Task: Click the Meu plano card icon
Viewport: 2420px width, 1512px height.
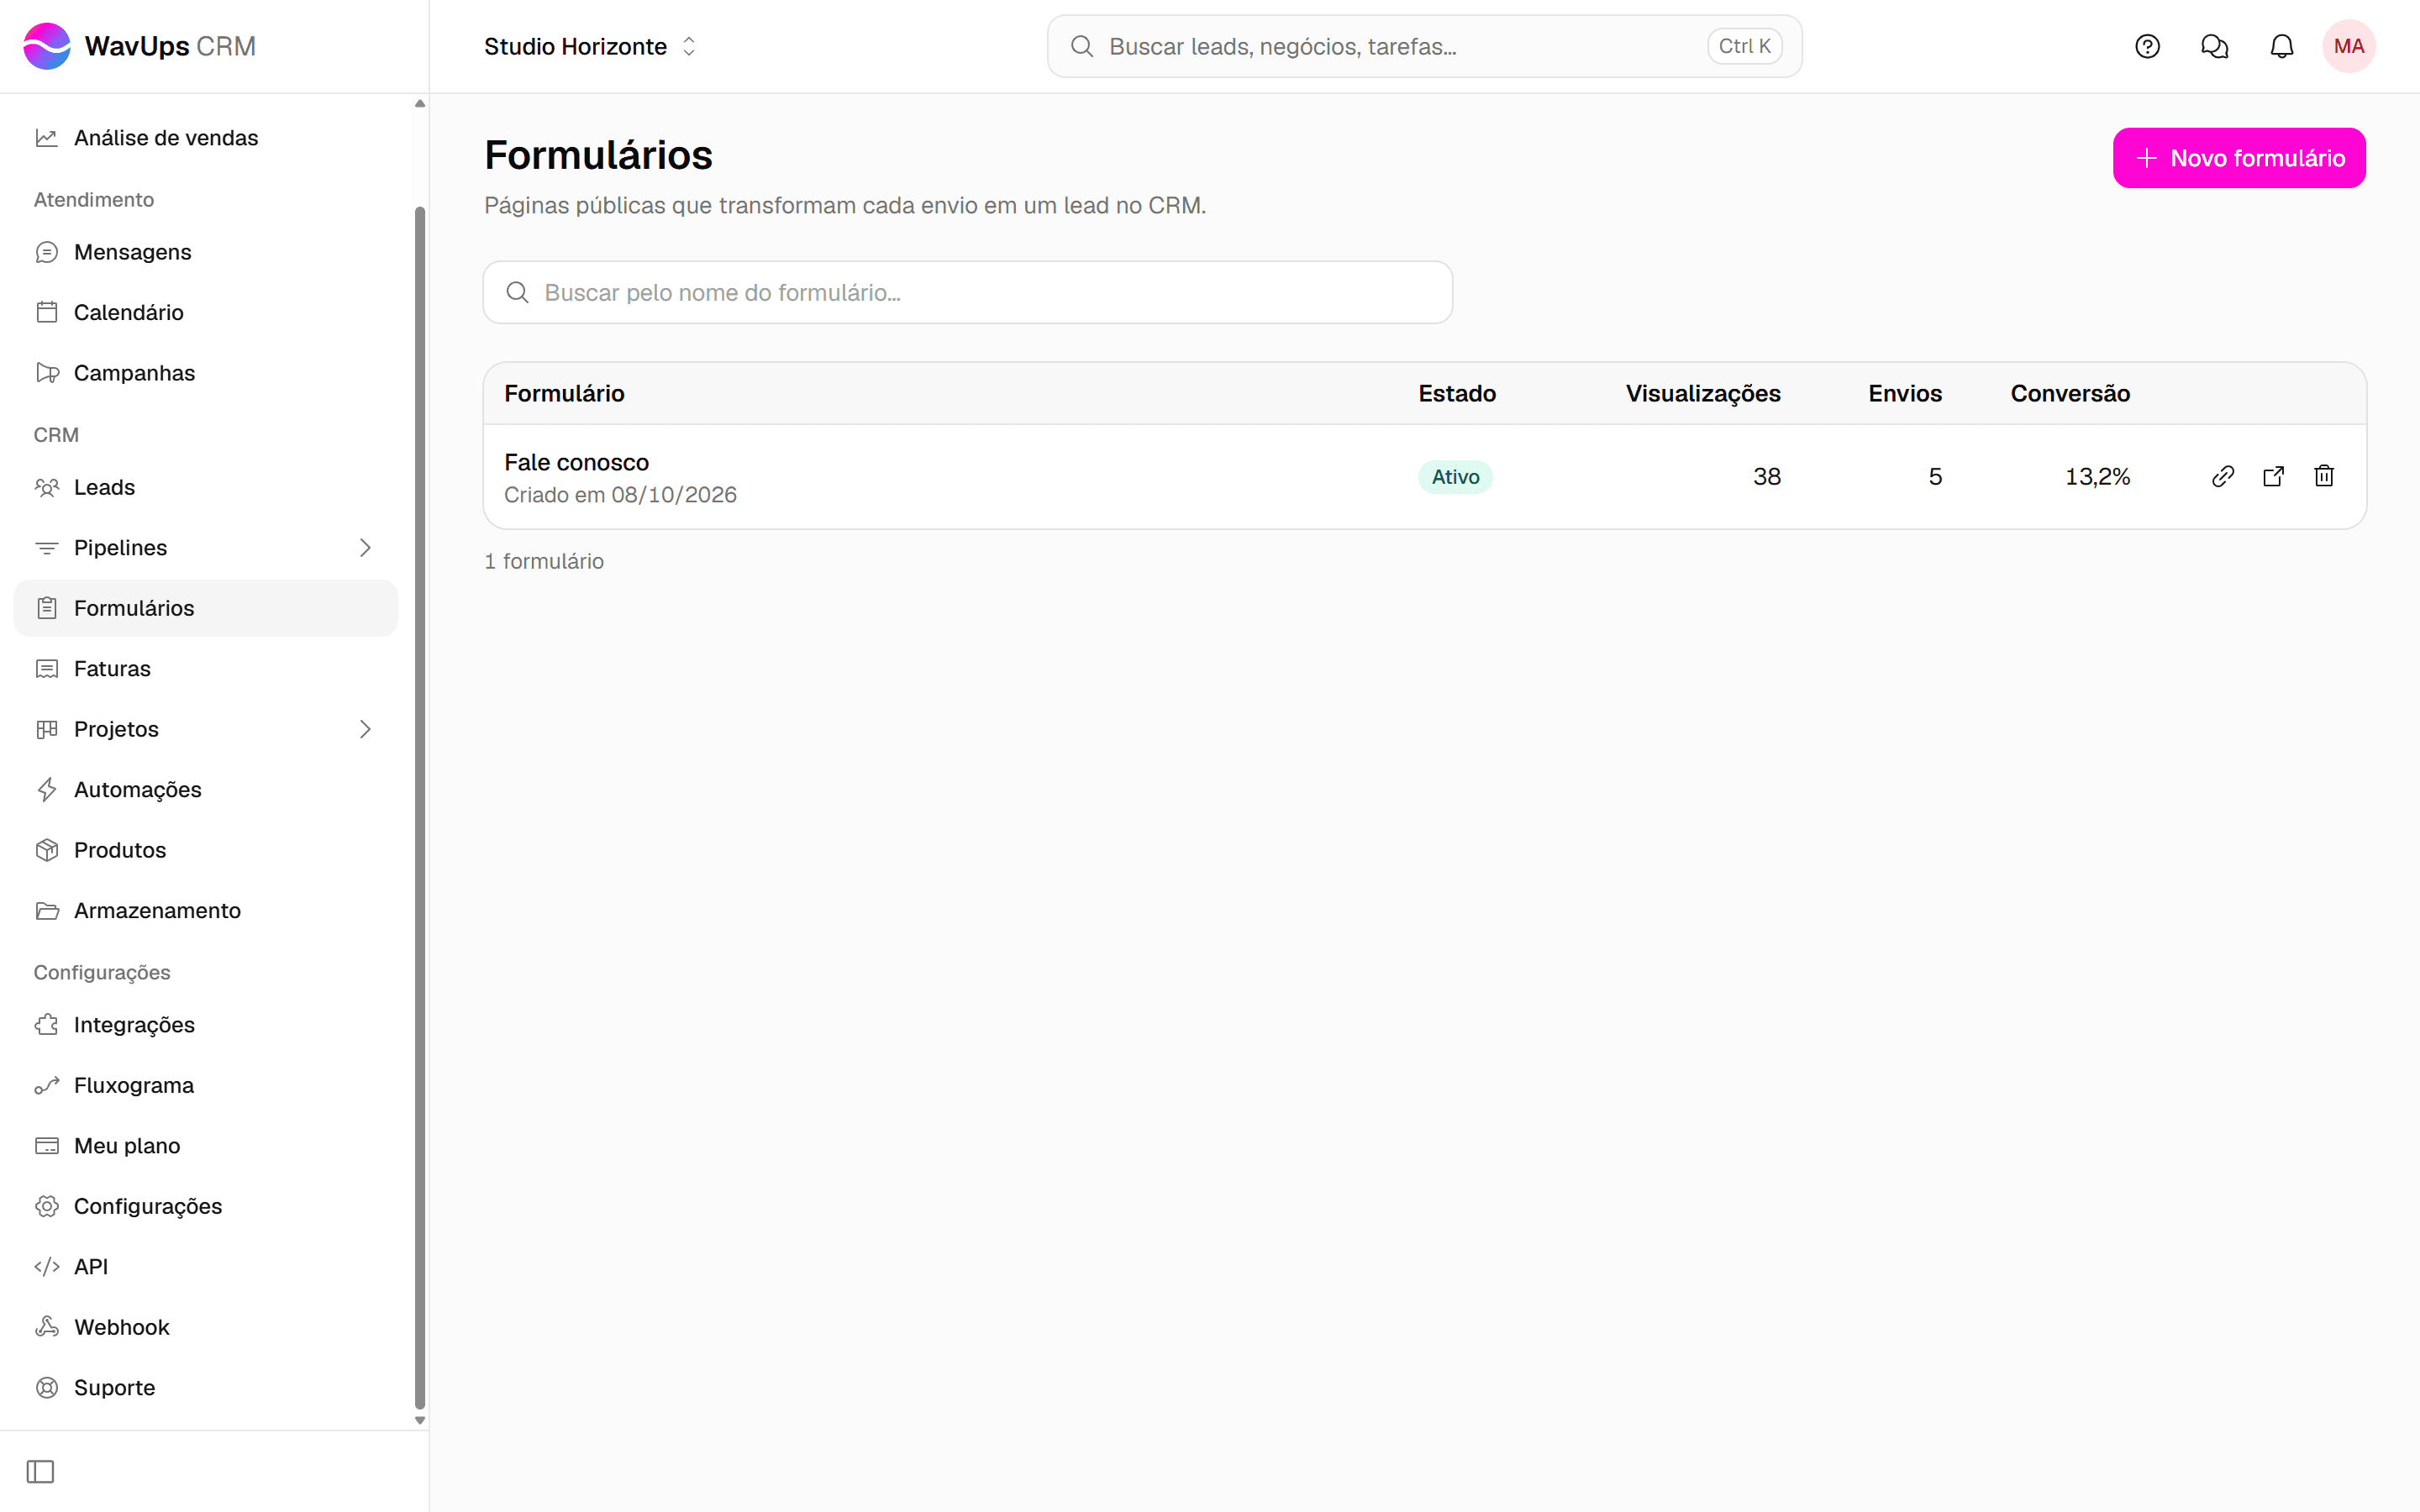Action: coord(47,1146)
